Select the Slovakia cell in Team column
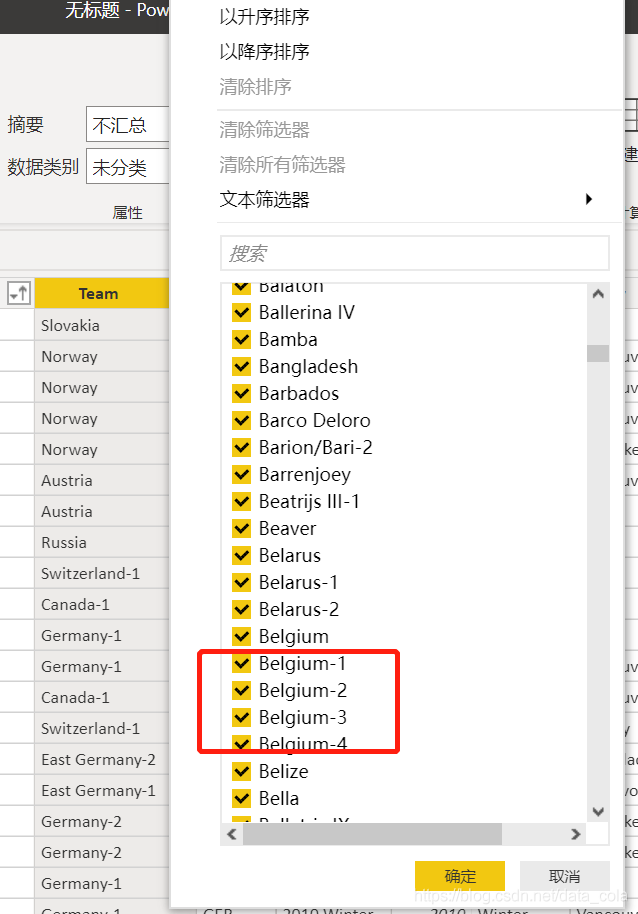 102,325
